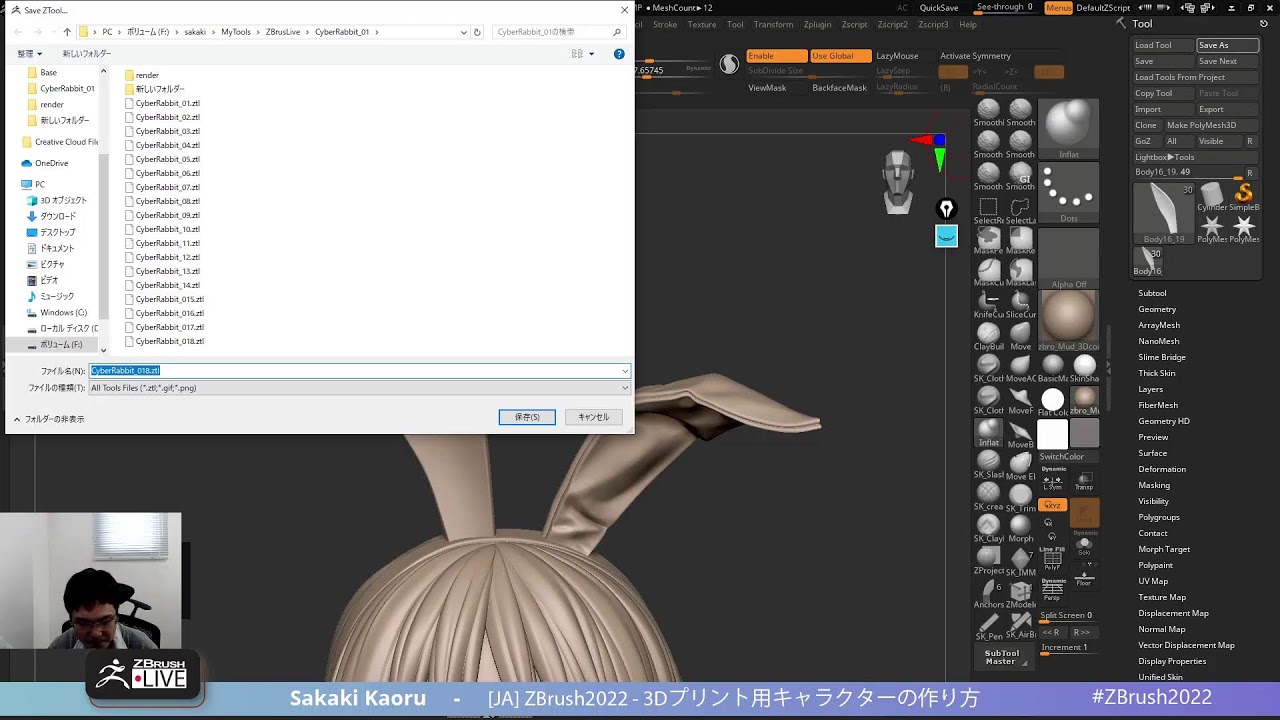Viewport: 1280px width, 720px height.
Task: Select the ClayBuildup brush icon
Action: click(x=988, y=333)
